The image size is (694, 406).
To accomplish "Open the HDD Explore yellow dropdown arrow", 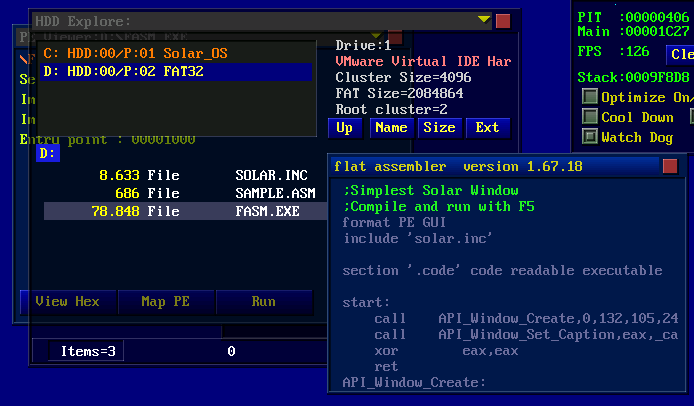I will click(x=484, y=20).
